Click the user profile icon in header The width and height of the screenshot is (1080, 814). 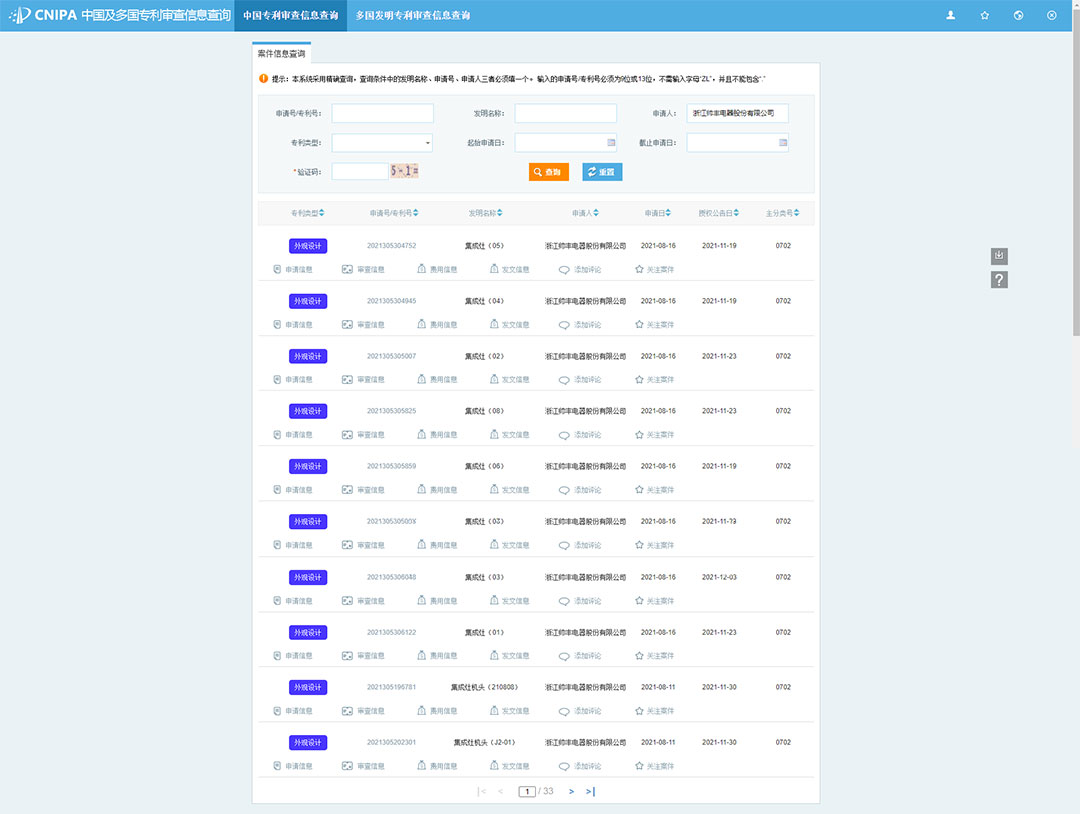coord(951,15)
